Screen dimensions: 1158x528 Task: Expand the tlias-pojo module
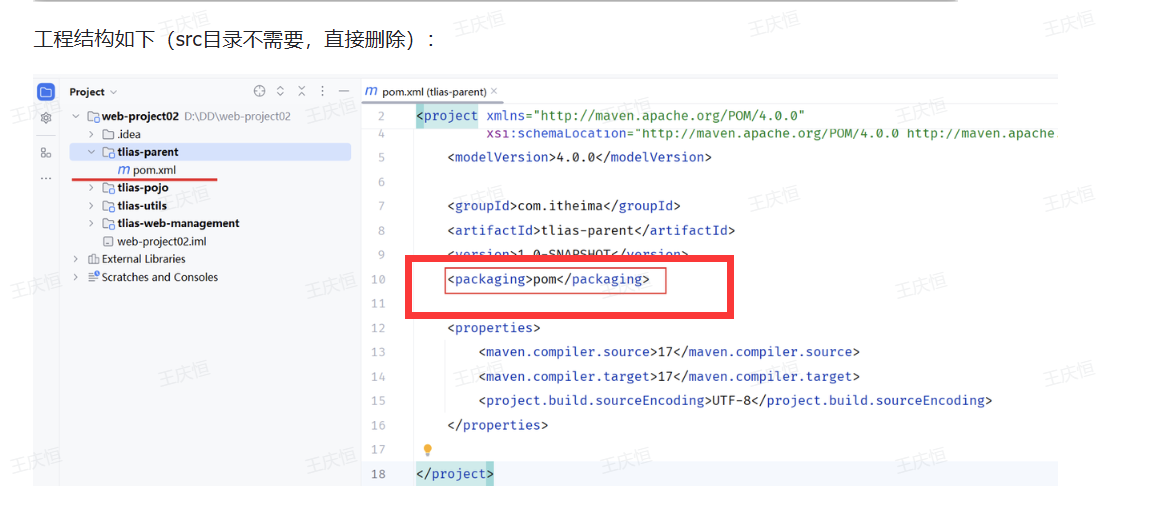click(x=92, y=188)
